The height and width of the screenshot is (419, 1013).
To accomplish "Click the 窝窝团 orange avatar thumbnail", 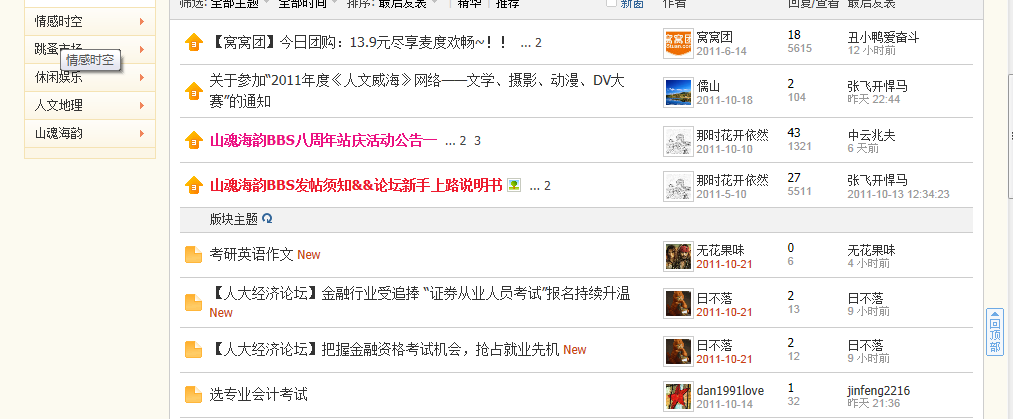I will pyautogui.click(x=678, y=43).
